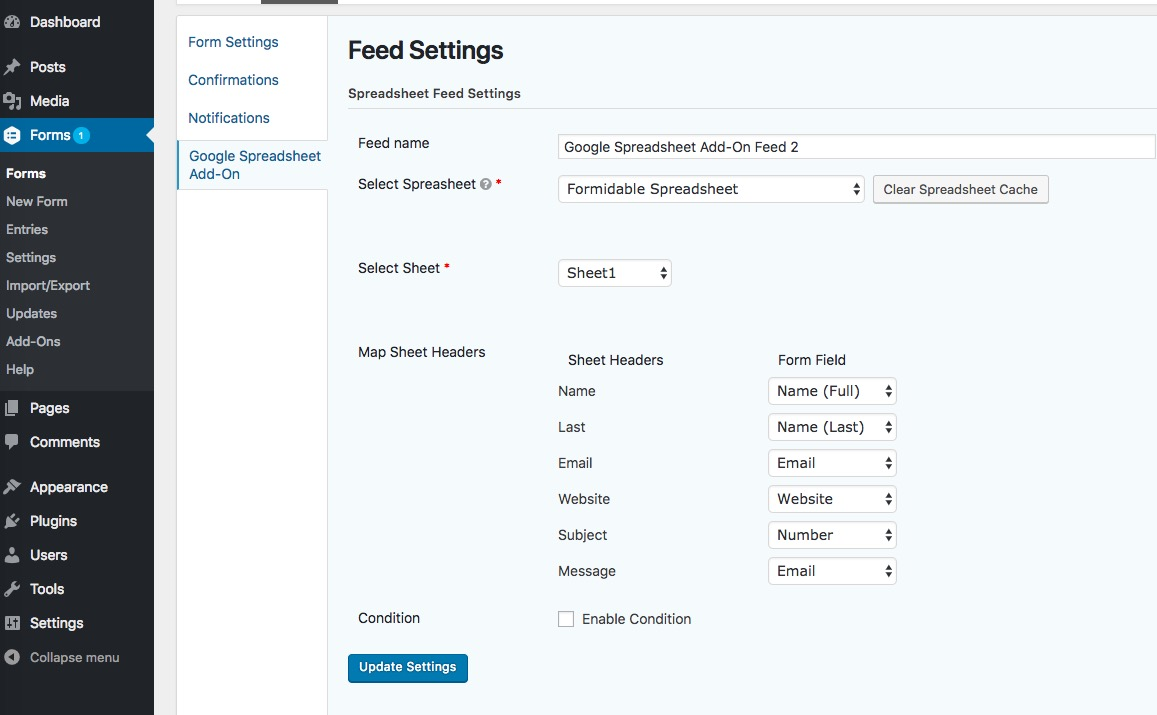Open the Name (Full) mapping dropdown
This screenshot has width=1157, height=715.
click(x=832, y=391)
